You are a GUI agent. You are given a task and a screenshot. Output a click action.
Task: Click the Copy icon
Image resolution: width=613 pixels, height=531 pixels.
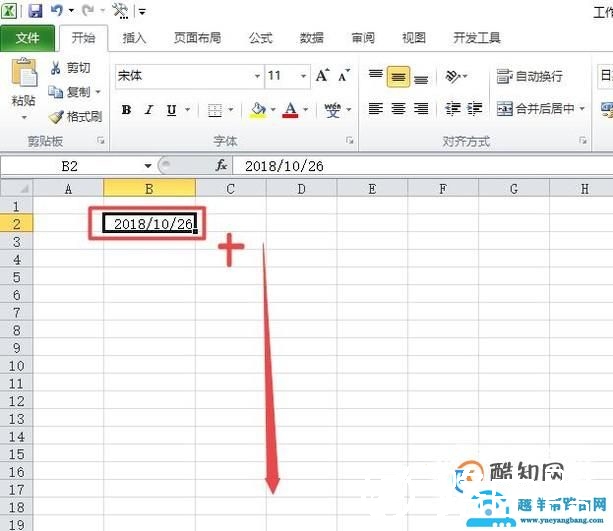click(56, 92)
